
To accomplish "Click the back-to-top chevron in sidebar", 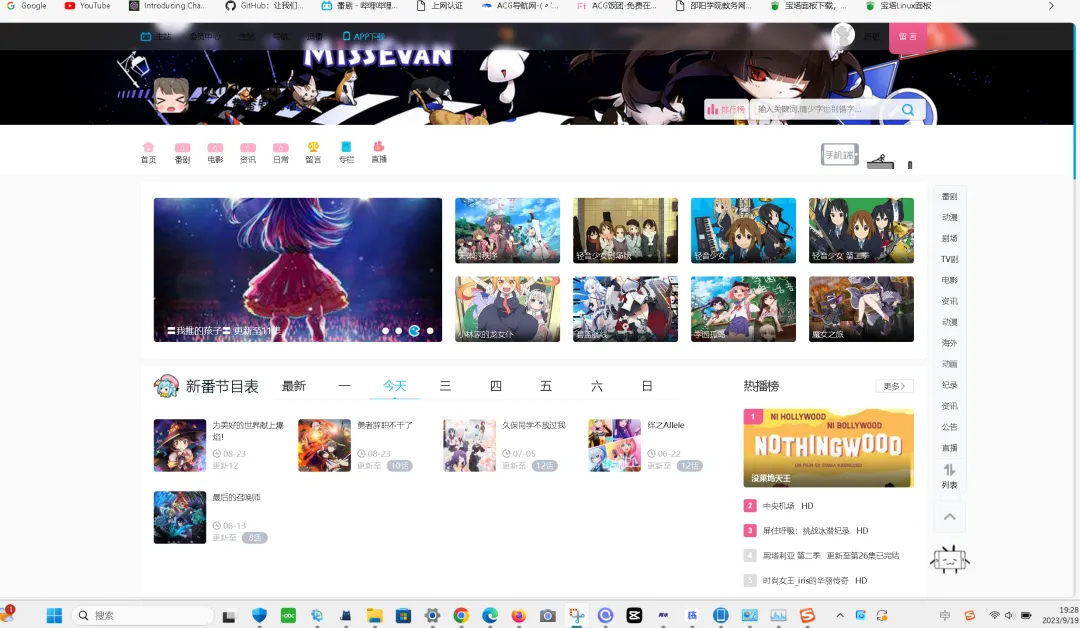I will (949, 516).
